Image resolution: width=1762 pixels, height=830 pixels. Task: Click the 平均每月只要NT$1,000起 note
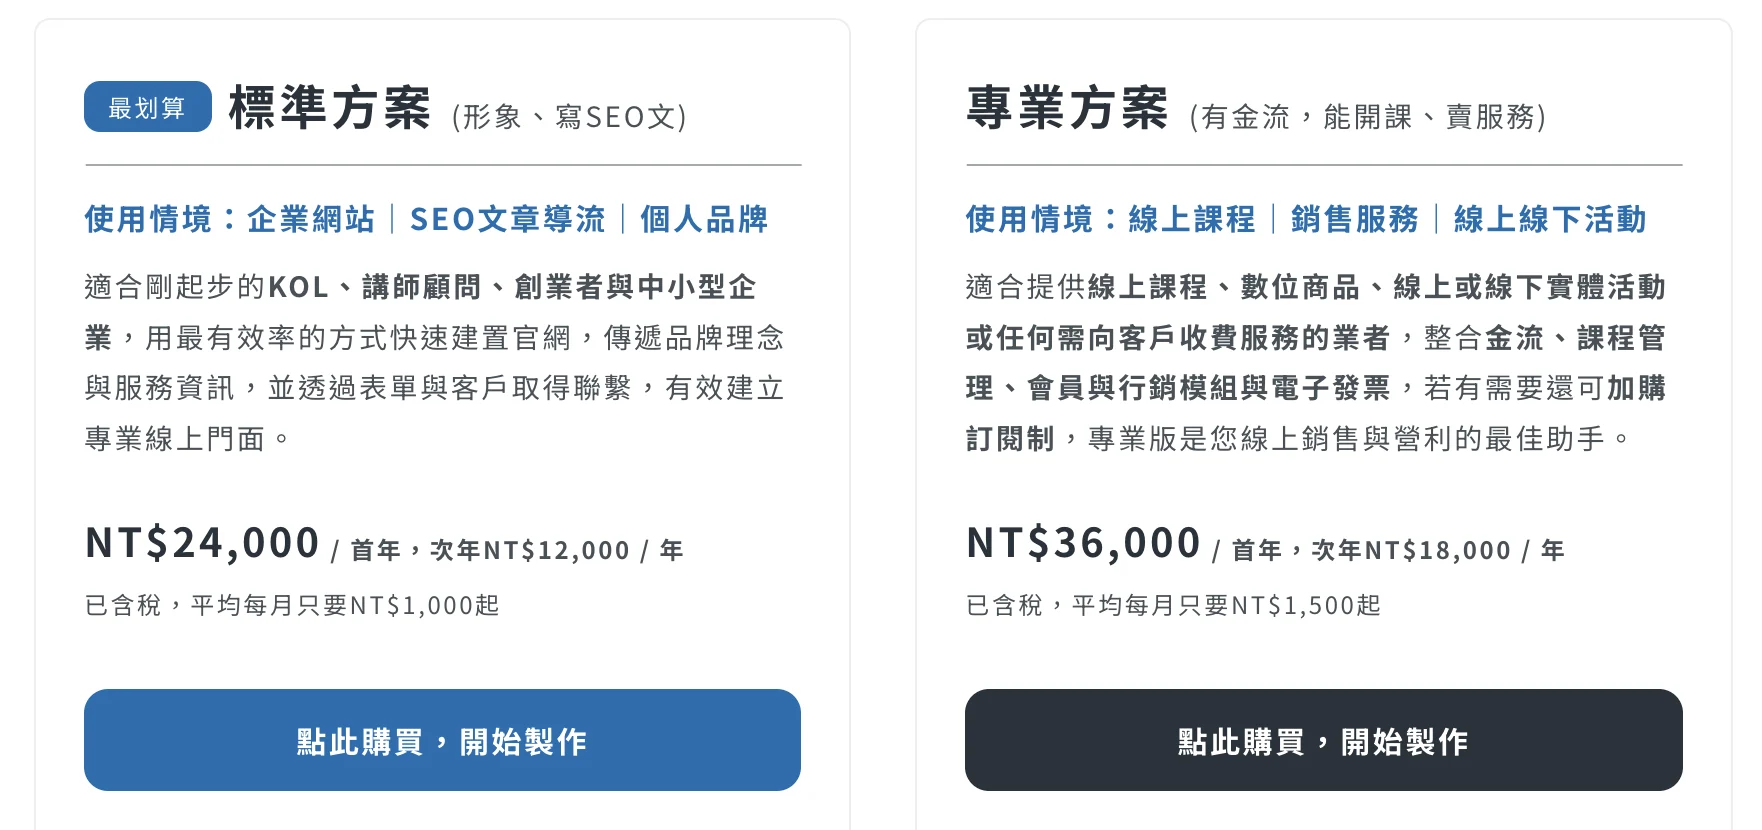345,605
